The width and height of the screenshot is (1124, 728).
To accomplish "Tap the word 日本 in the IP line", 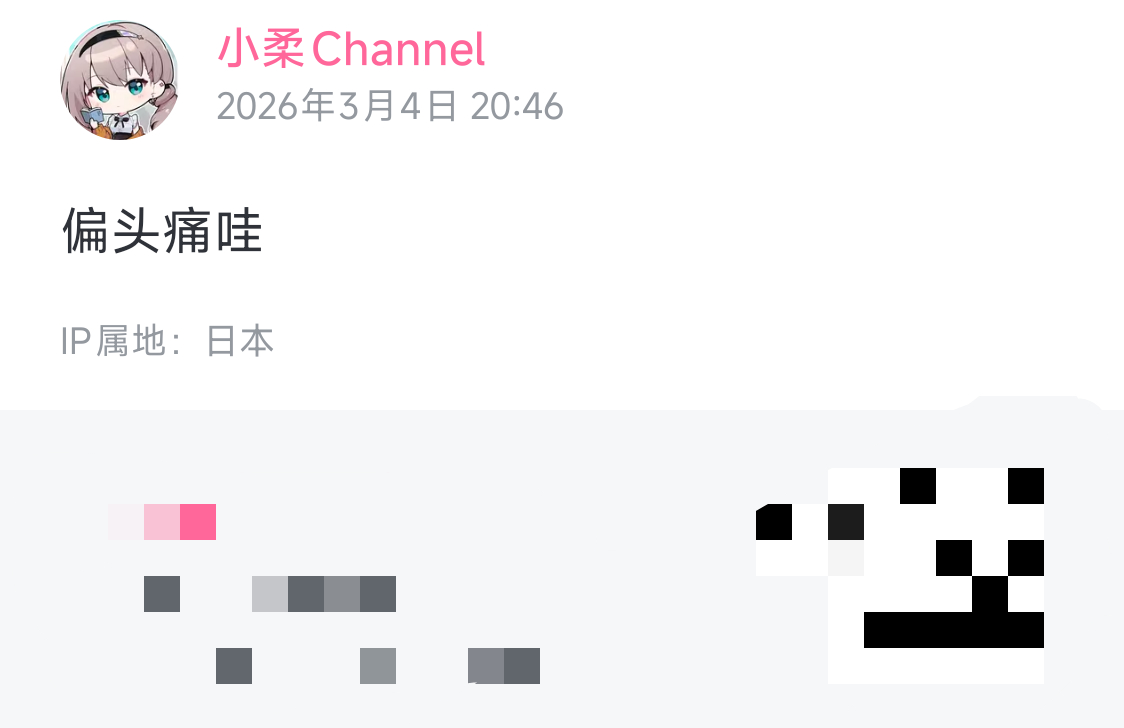I will point(240,341).
